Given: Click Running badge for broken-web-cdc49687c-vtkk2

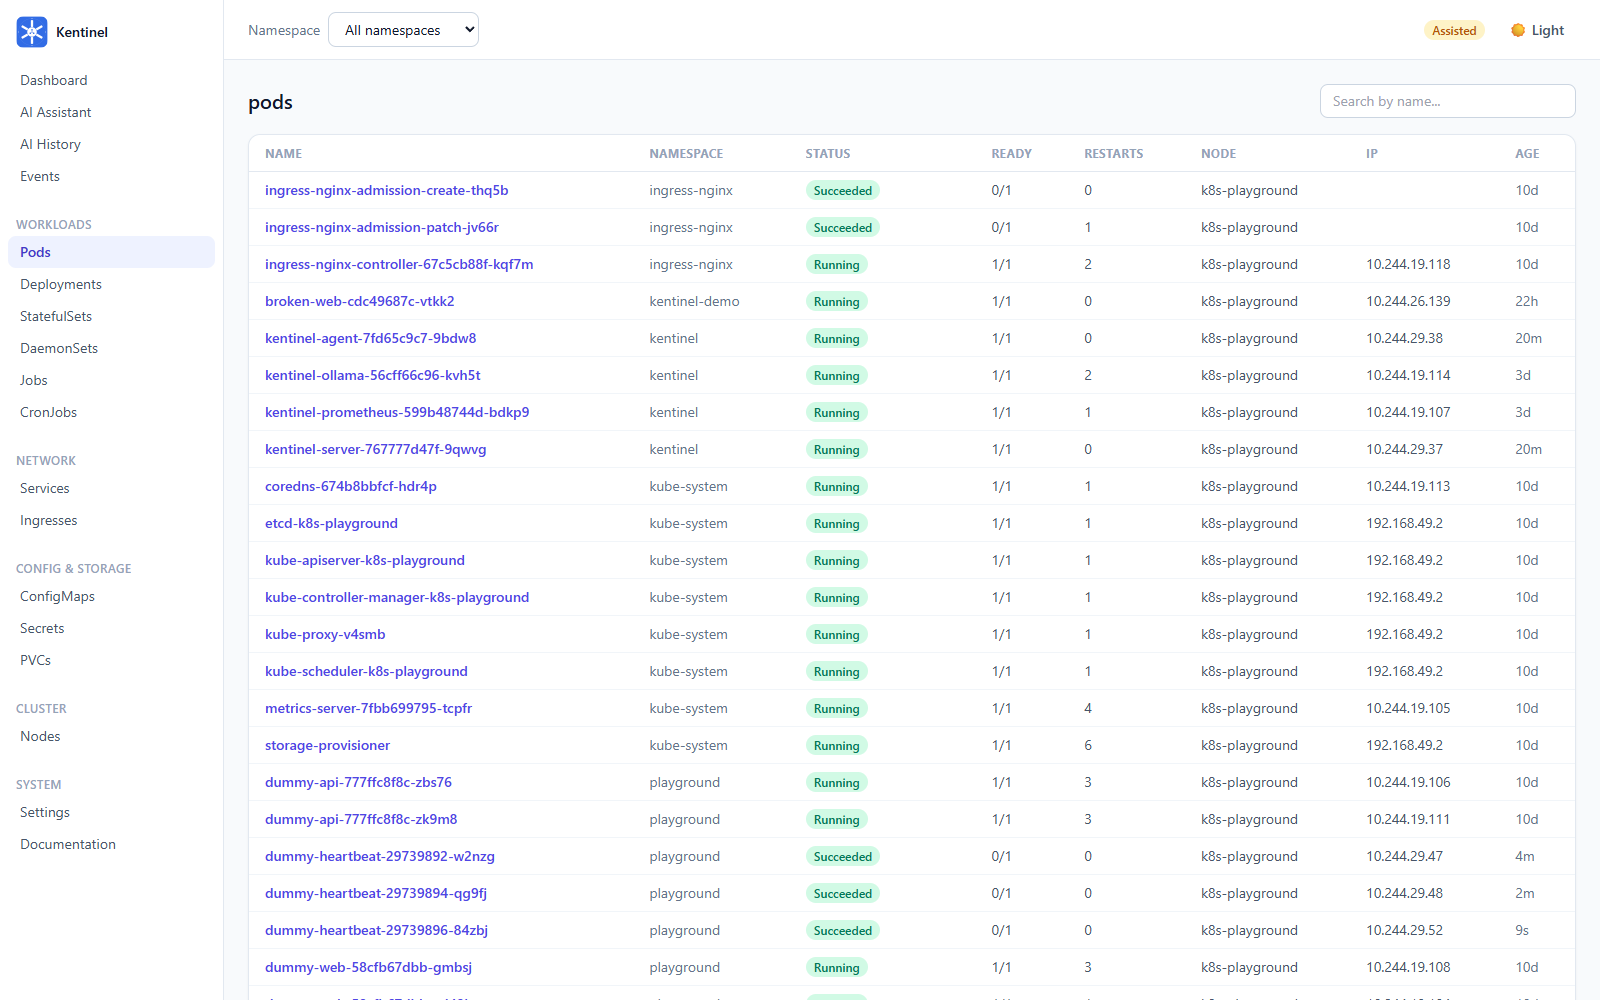Looking at the screenshot, I should [x=837, y=301].
